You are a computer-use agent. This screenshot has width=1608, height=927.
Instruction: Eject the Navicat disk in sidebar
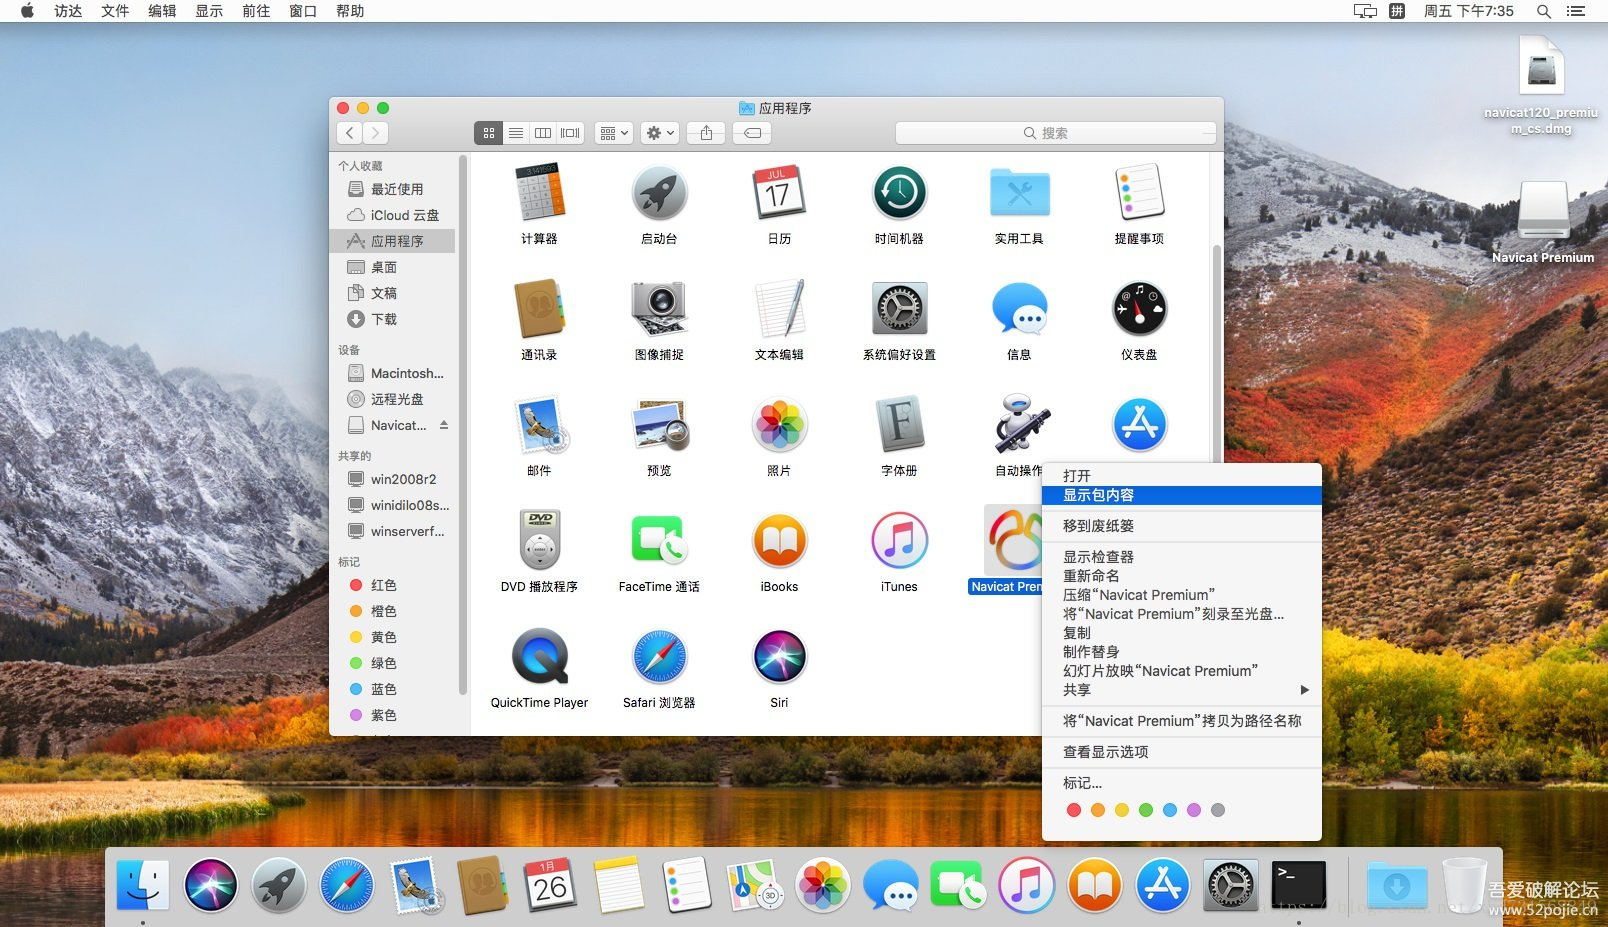444,425
